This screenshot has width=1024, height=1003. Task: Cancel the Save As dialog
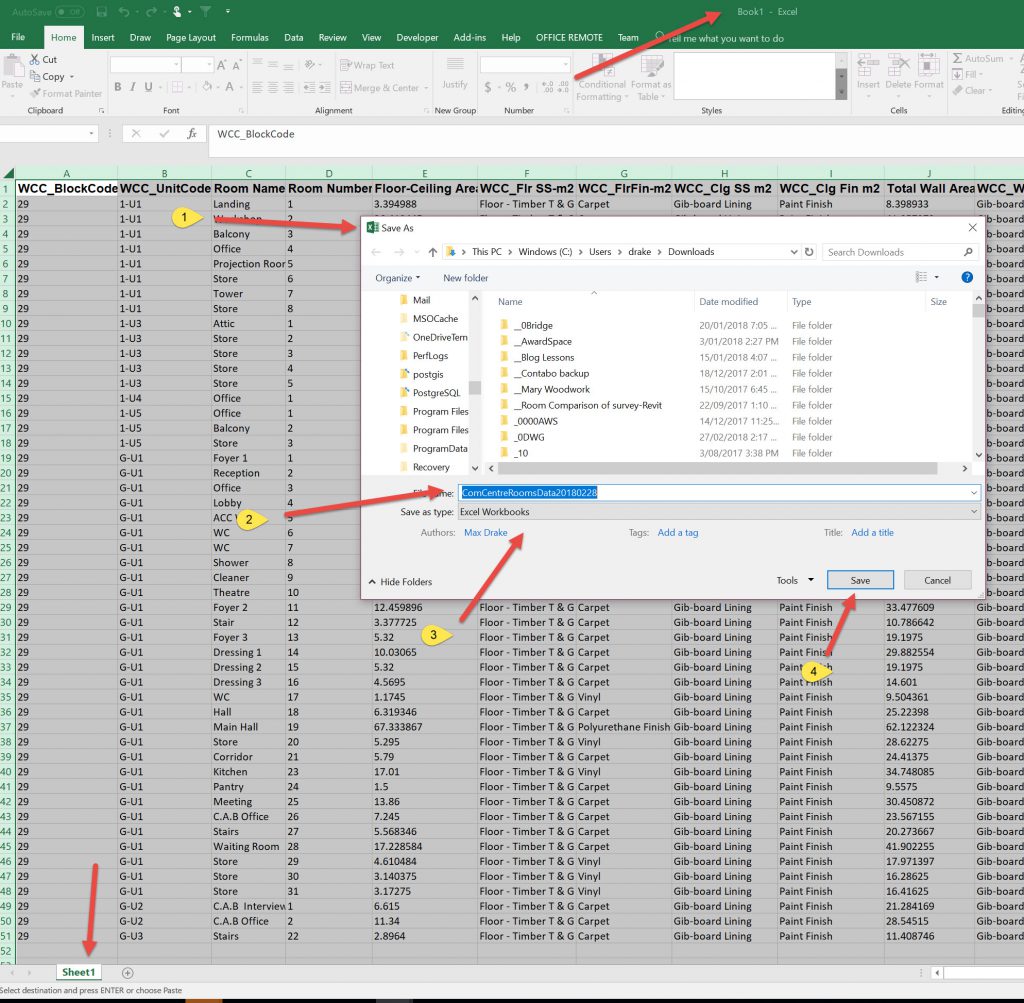click(937, 580)
